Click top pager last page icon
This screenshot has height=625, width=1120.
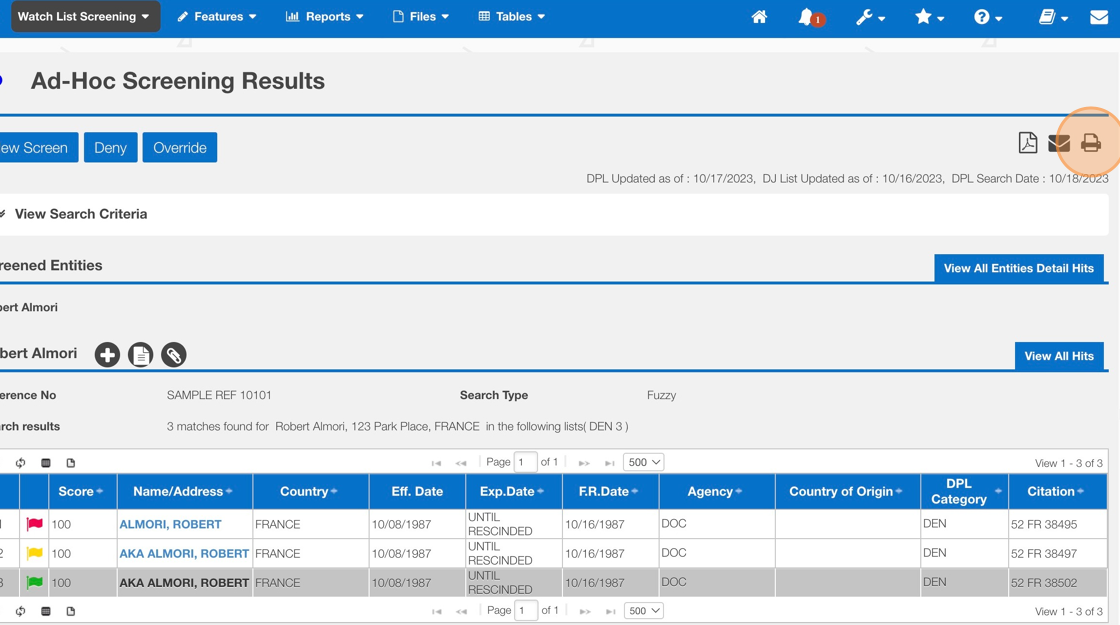tap(609, 463)
